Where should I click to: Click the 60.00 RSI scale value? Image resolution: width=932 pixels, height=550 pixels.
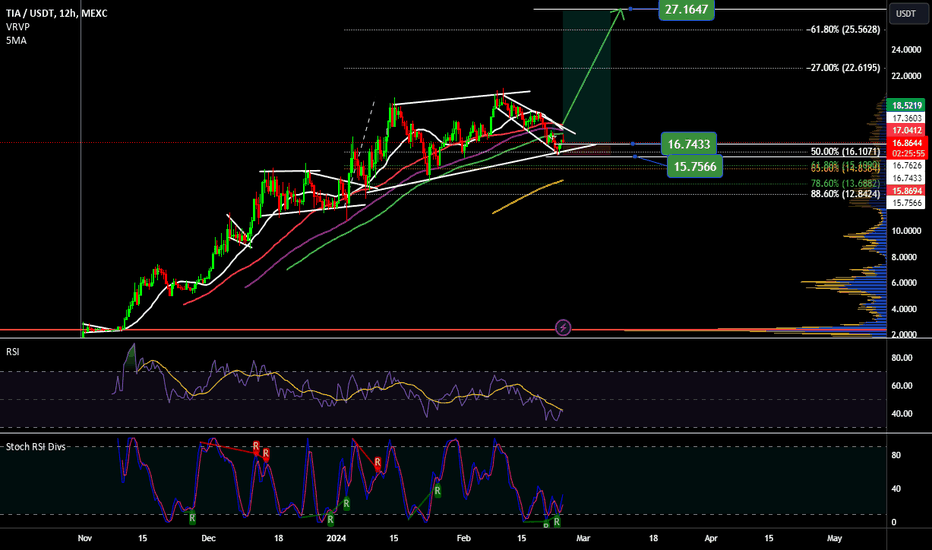(902, 386)
